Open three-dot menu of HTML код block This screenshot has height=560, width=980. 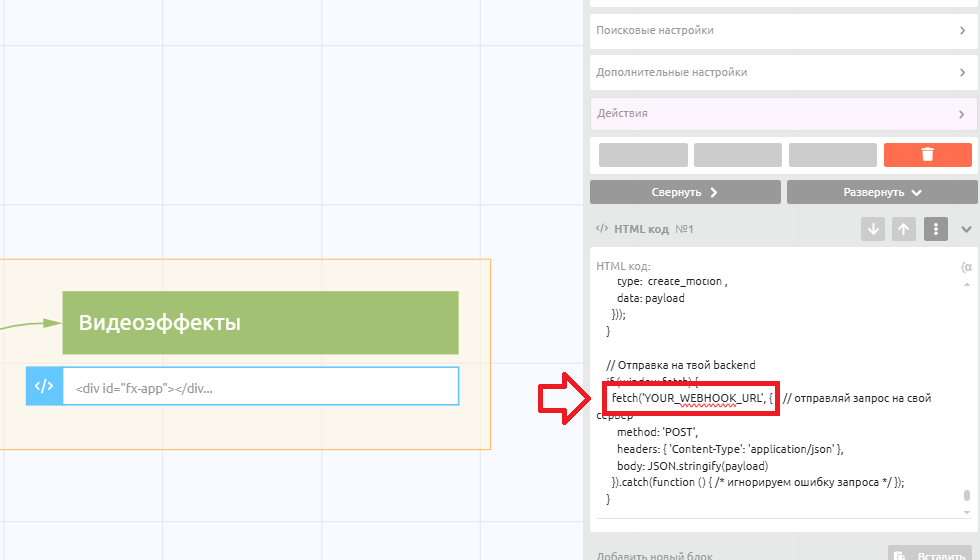coord(935,229)
